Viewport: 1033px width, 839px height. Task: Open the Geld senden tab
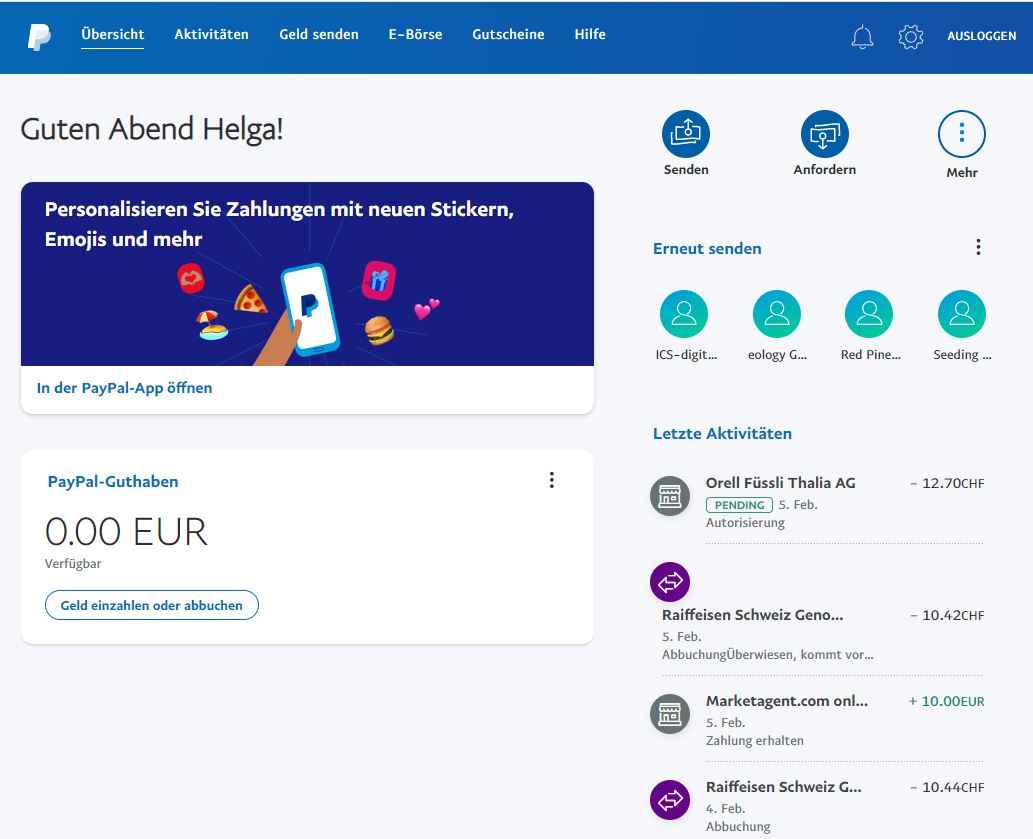coord(319,35)
